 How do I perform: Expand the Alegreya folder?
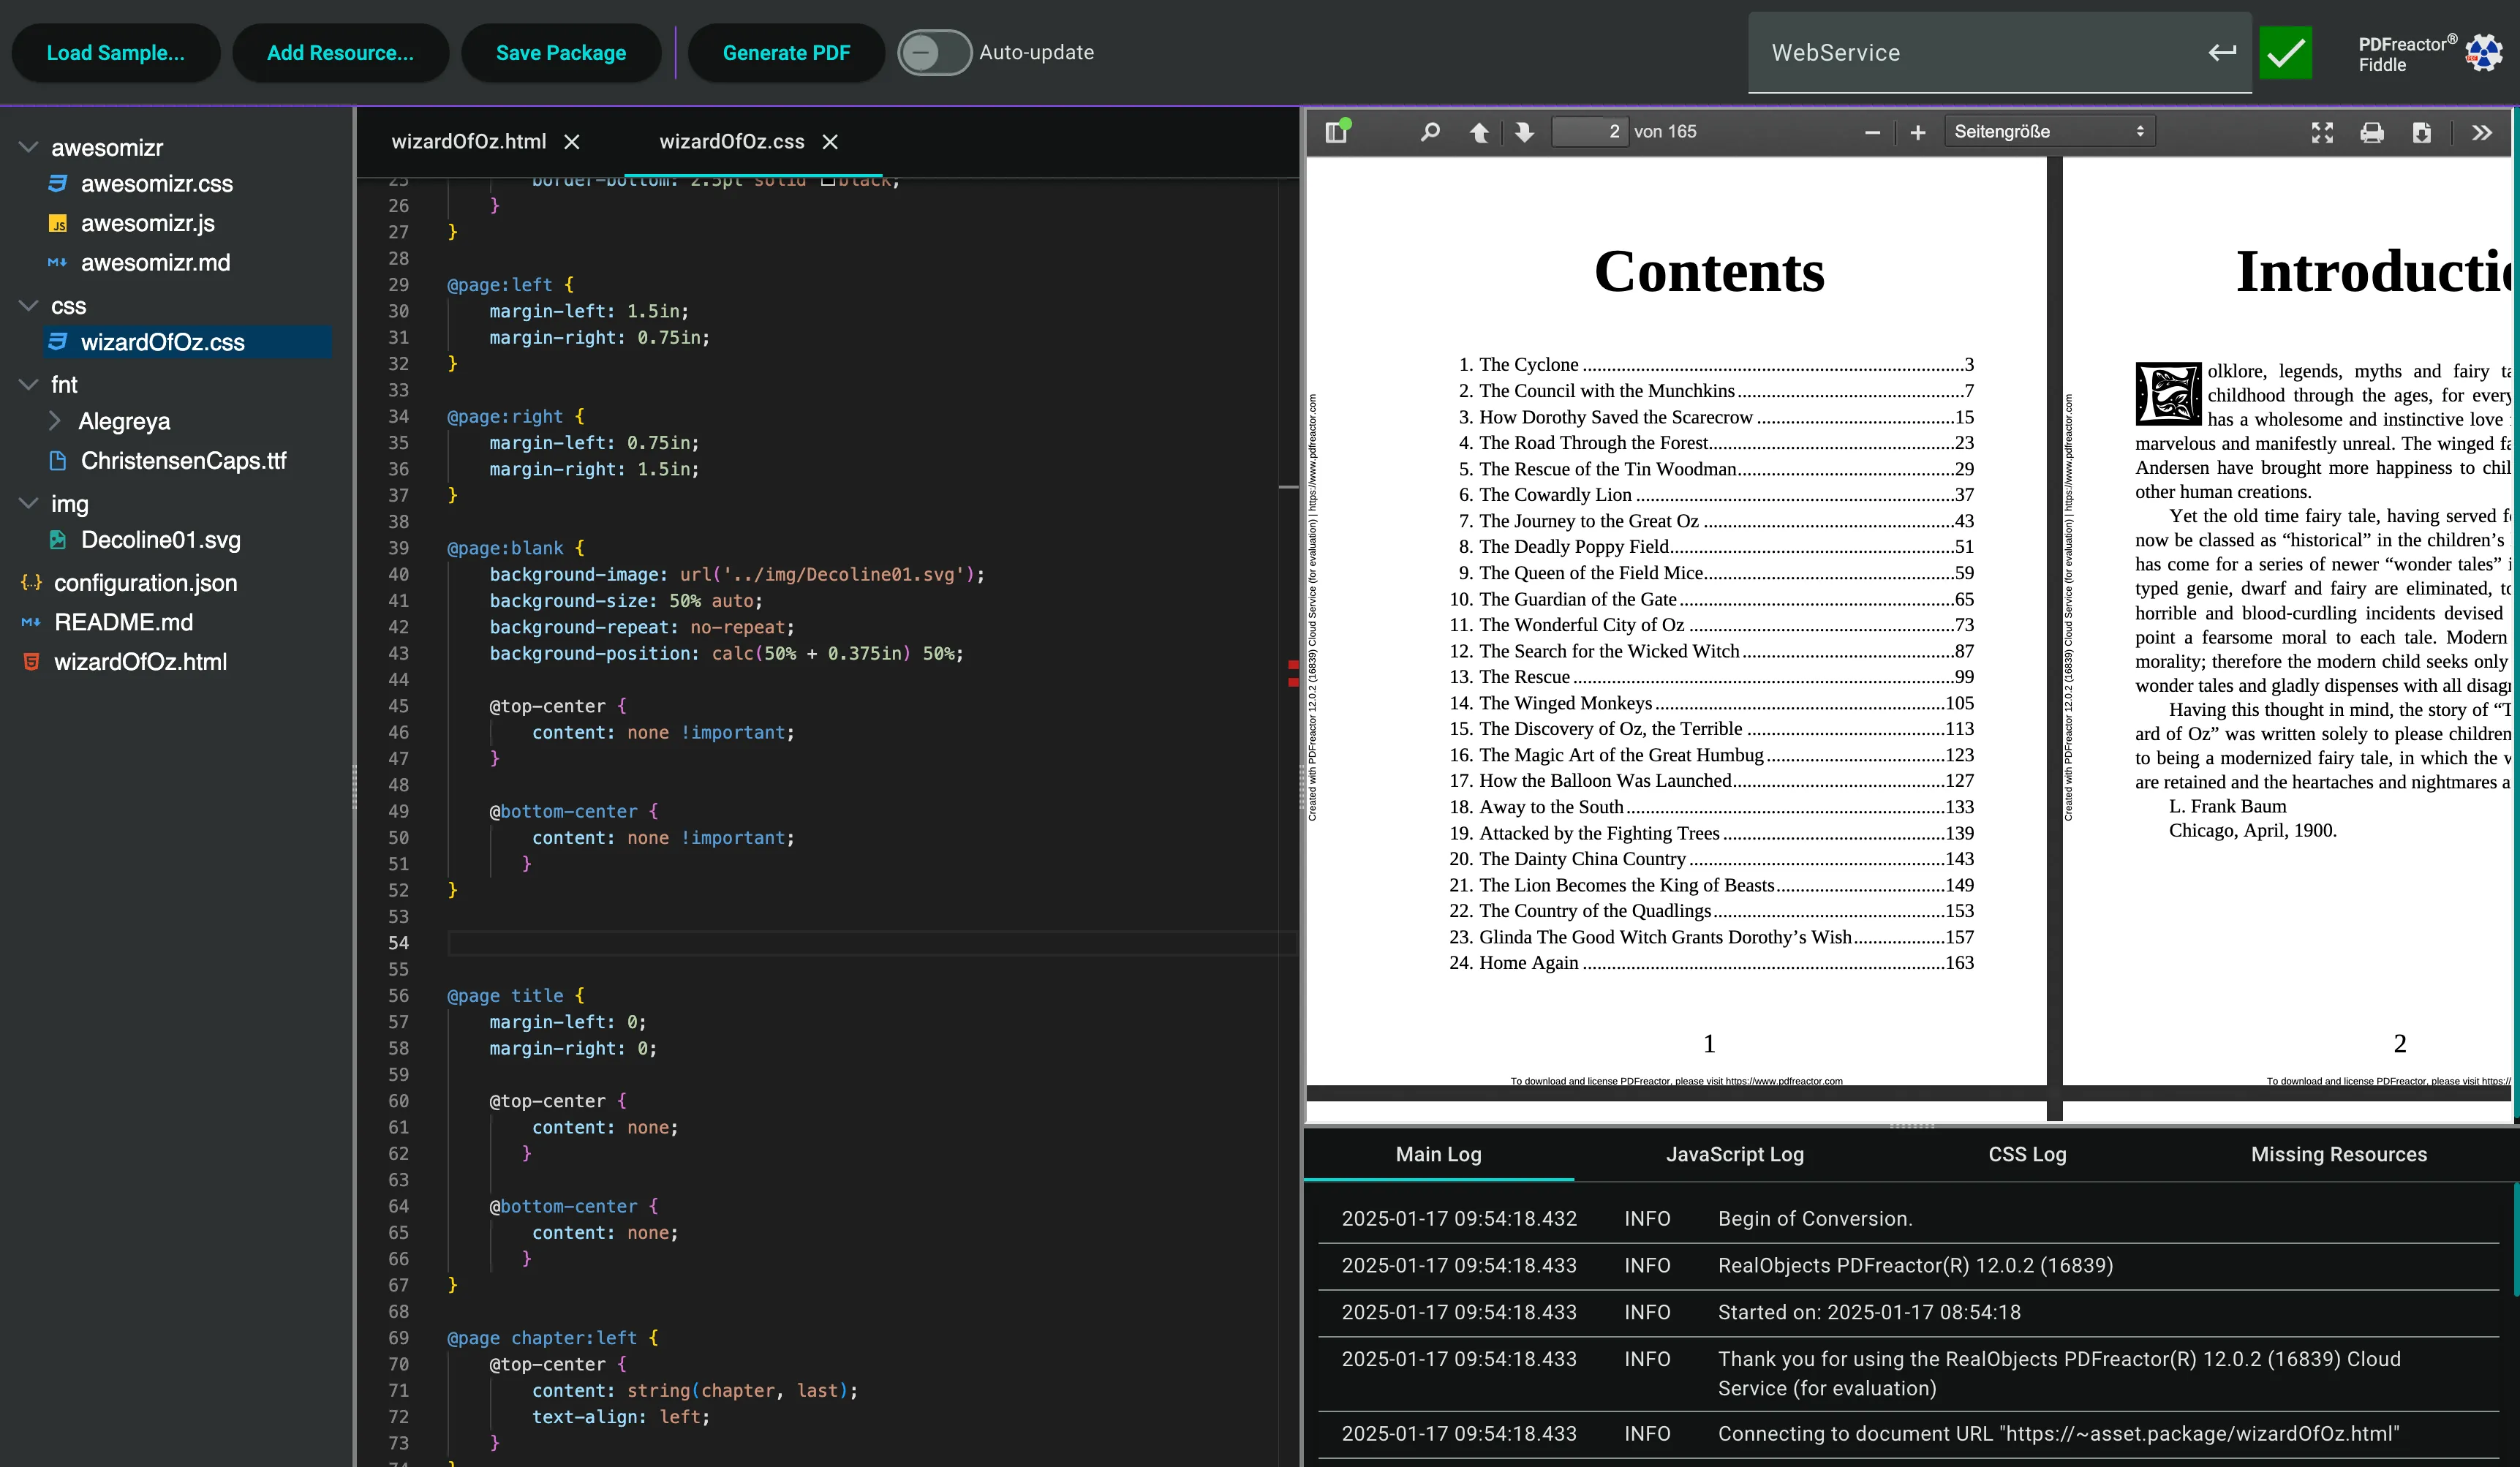(x=55, y=421)
